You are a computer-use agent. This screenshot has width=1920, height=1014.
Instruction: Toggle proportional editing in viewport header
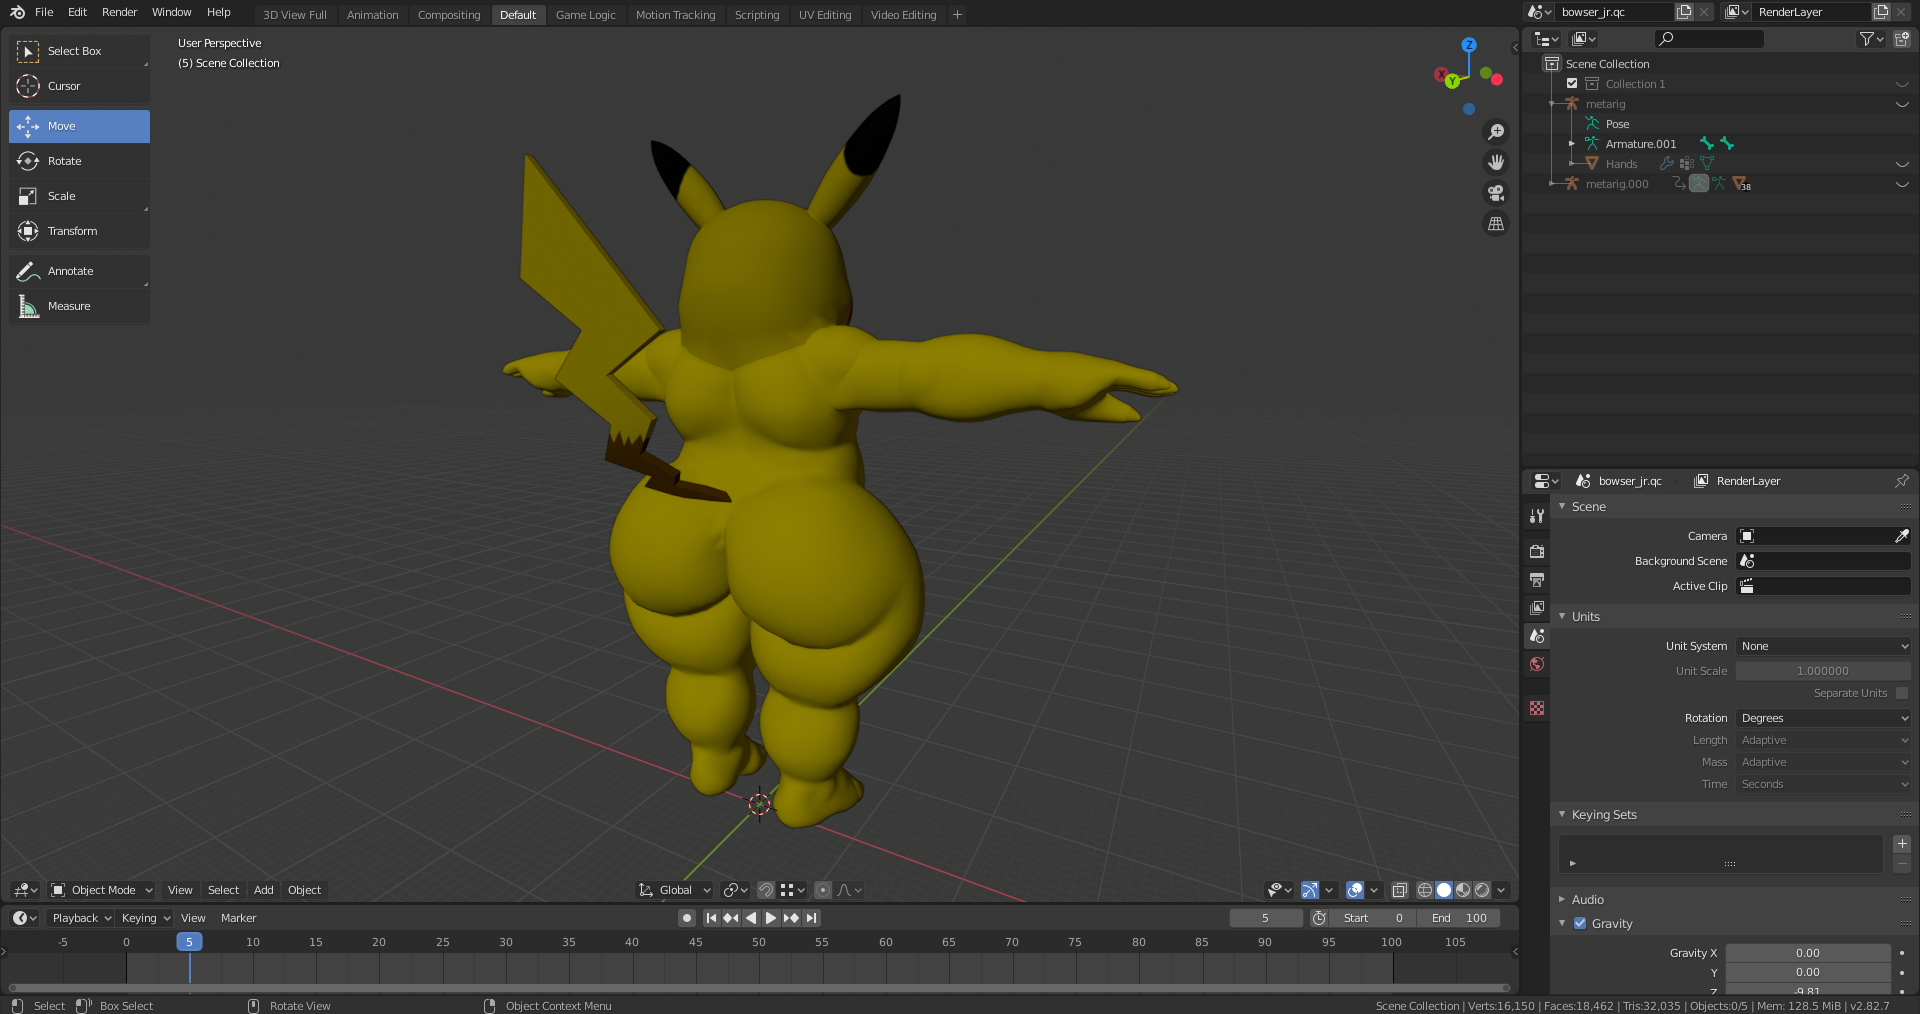pyautogui.click(x=822, y=890)
